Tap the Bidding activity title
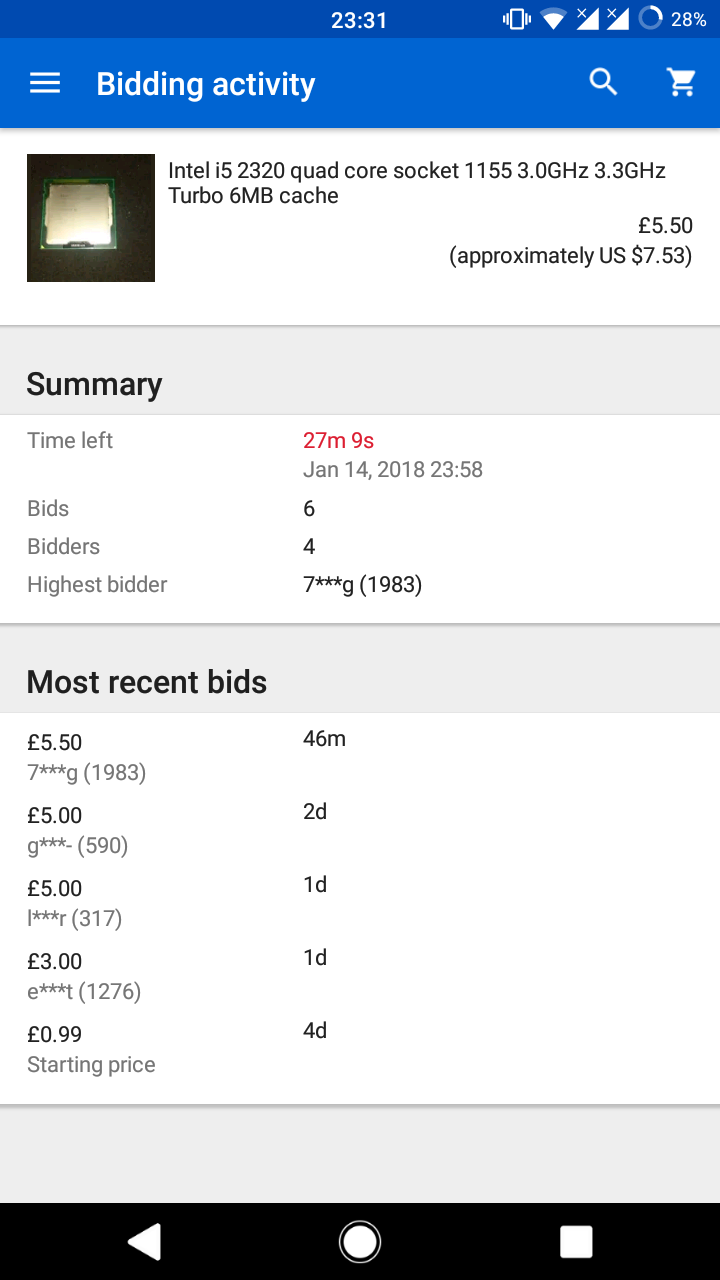The height and width of the screenshot is (1280, 720). 205,84
